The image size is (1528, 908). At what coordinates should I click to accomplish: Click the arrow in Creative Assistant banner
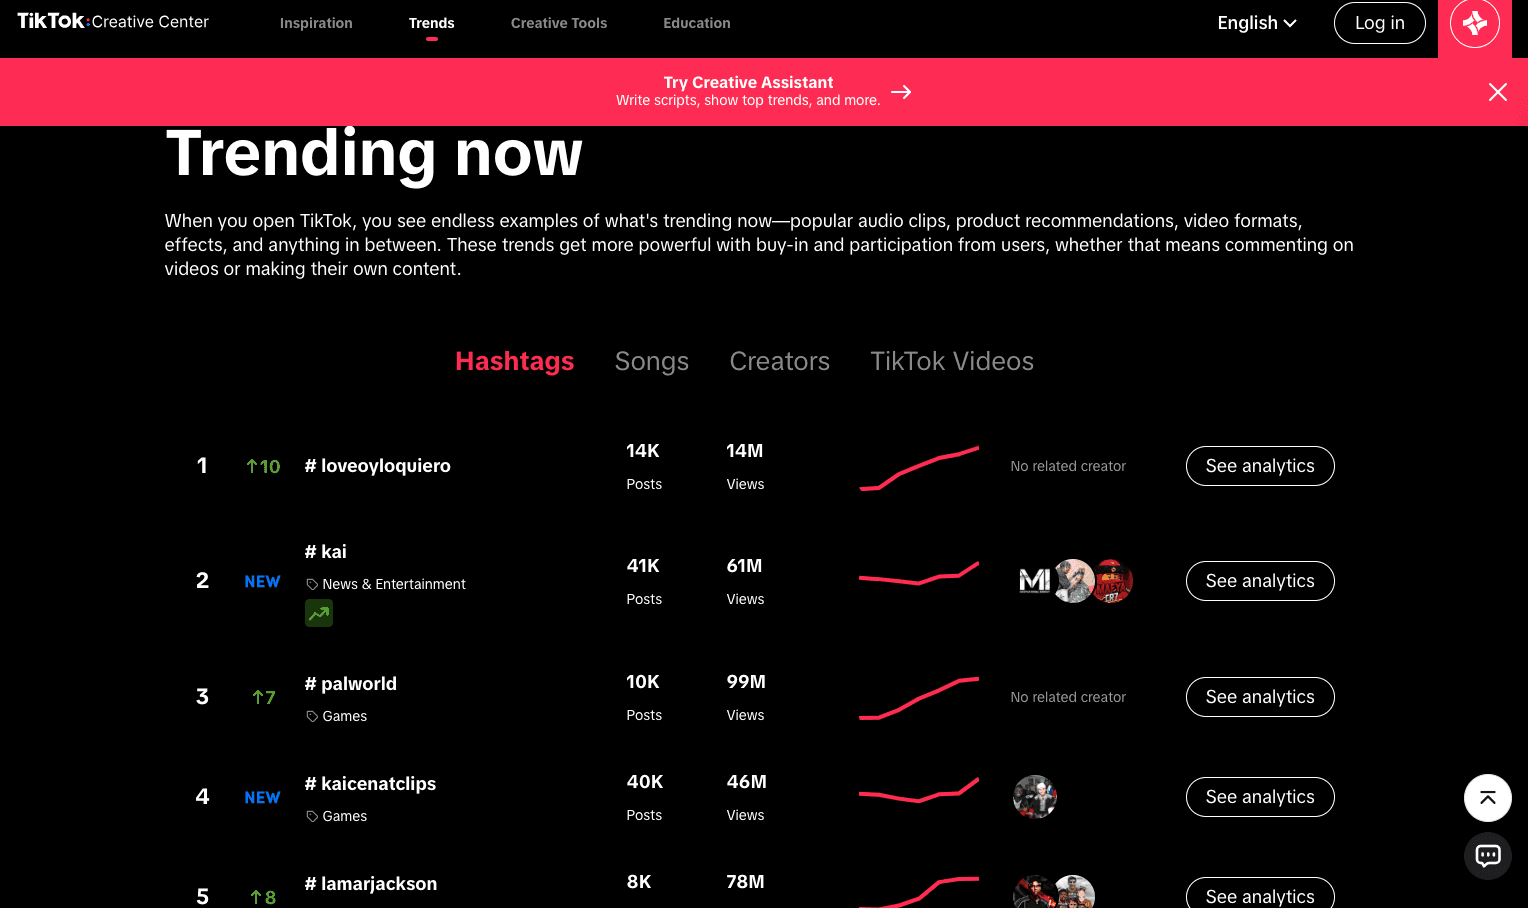(x=901, y=92)
